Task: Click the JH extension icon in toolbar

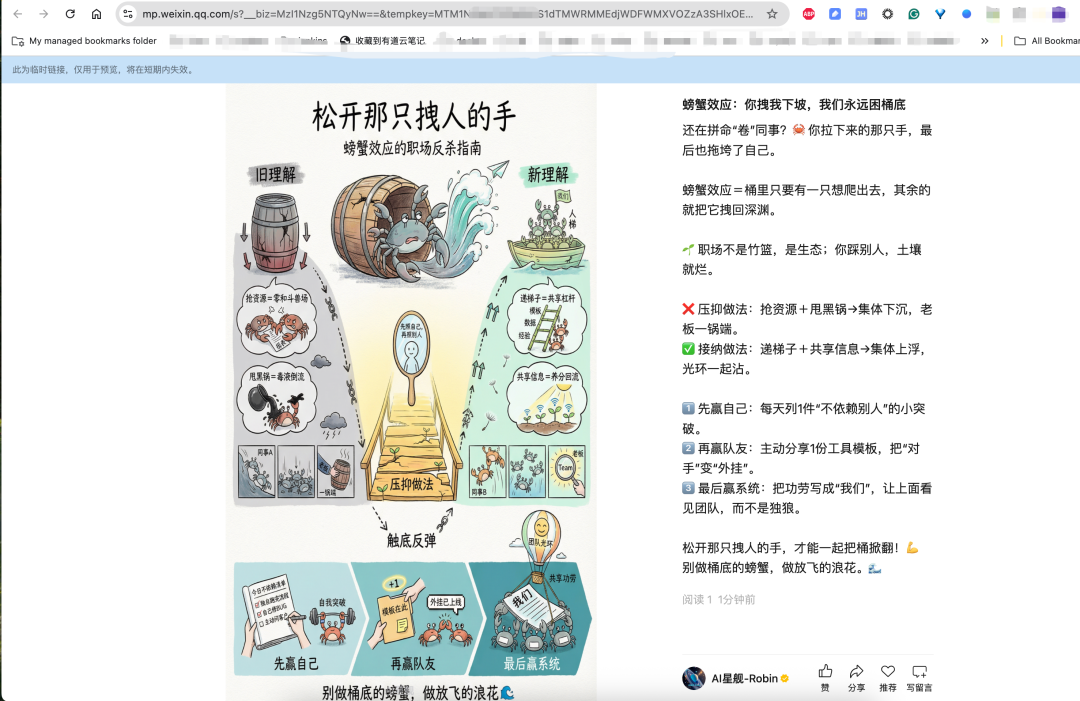Action: (x=860, y=14)
